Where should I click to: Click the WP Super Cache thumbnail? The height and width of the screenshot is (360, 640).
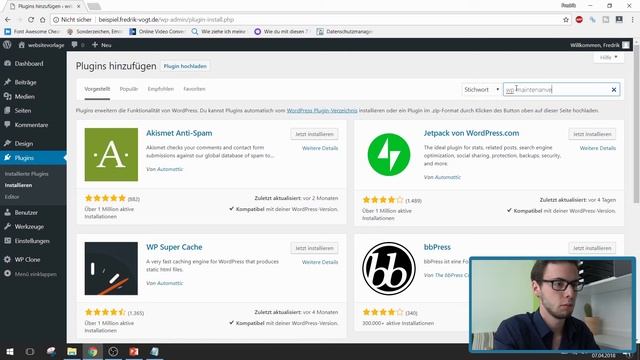pos(111,269)
